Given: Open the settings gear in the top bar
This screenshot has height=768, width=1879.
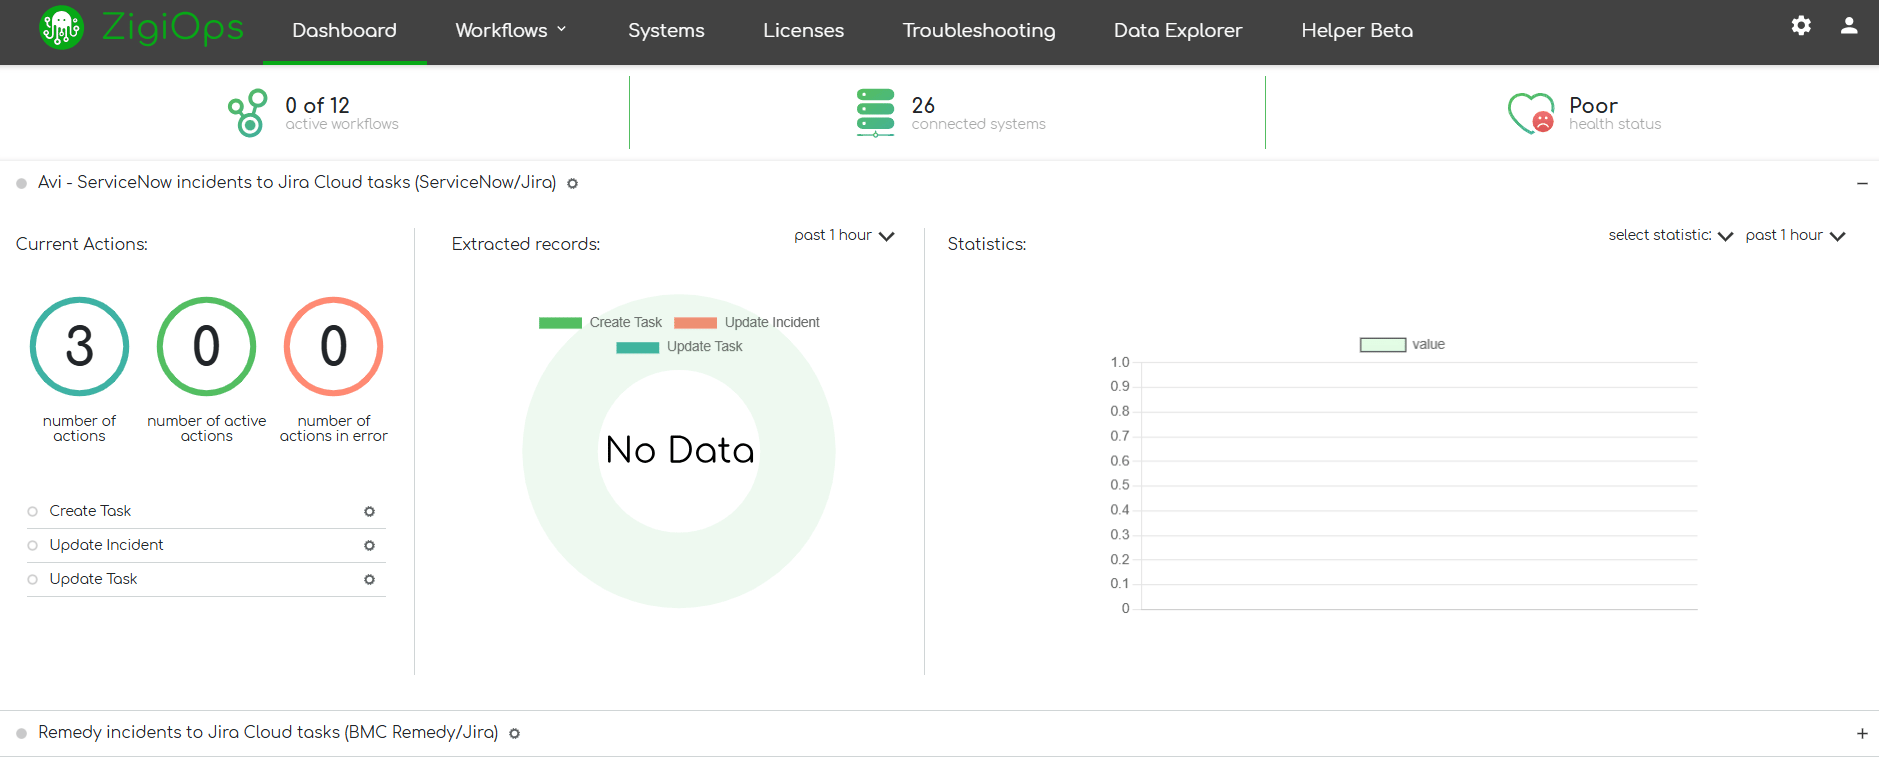Looking at the screenshot, I should pyautogui.click(x=1801, y=26).
